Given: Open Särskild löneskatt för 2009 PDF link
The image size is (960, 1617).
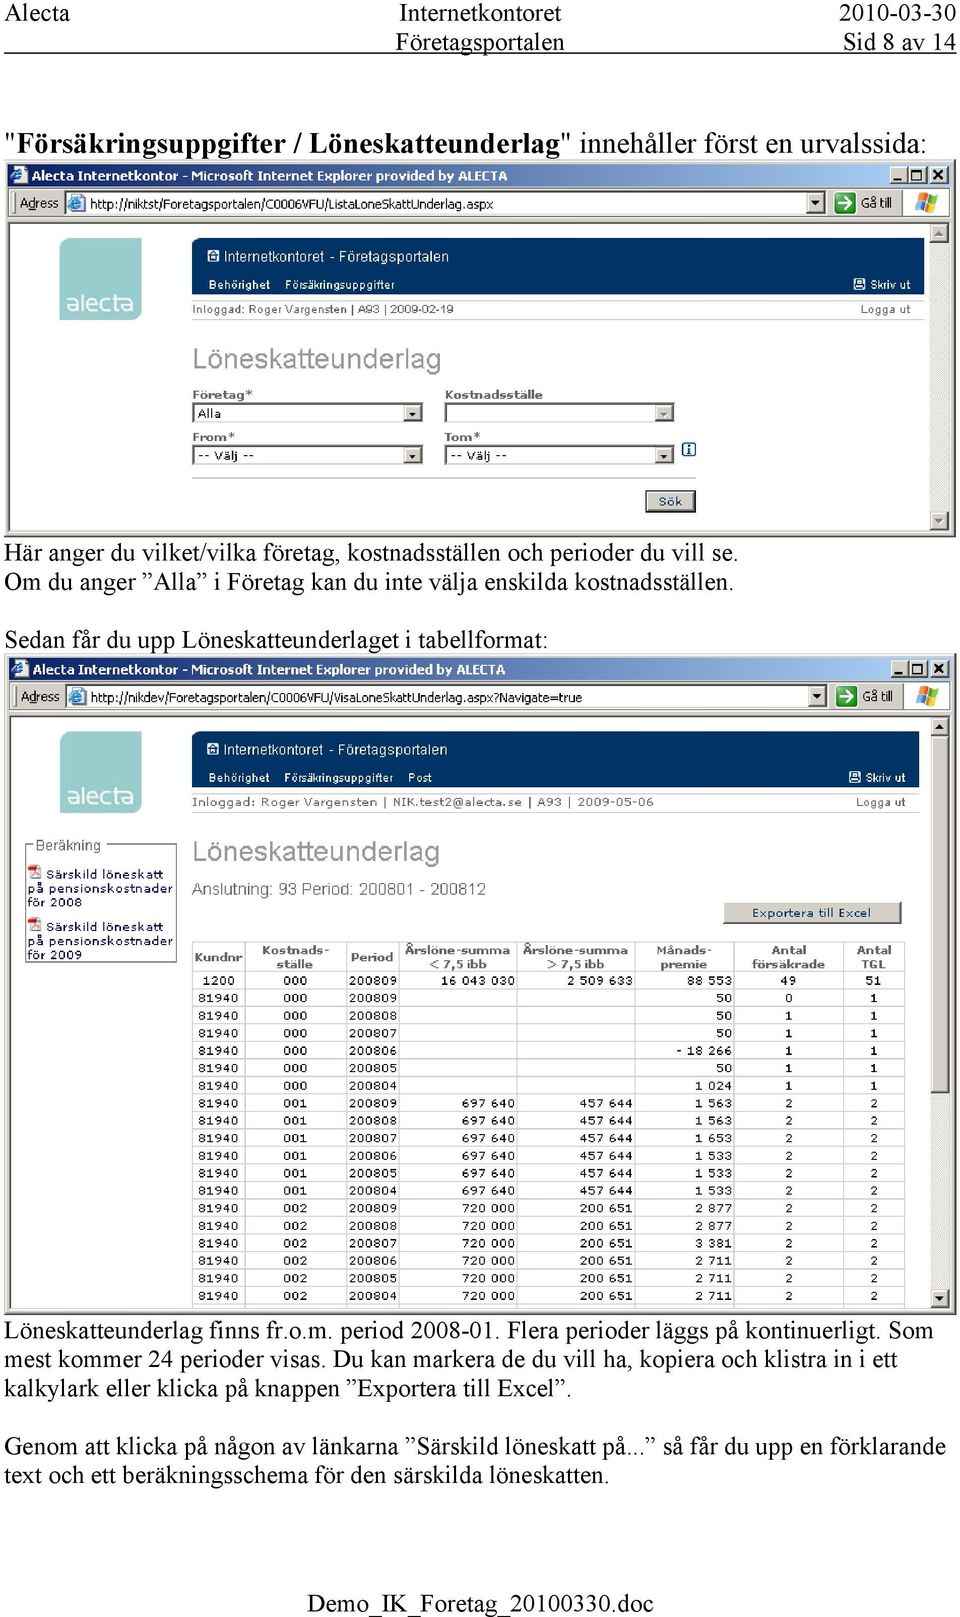Looking at the screenshot, I should [100, 941].
